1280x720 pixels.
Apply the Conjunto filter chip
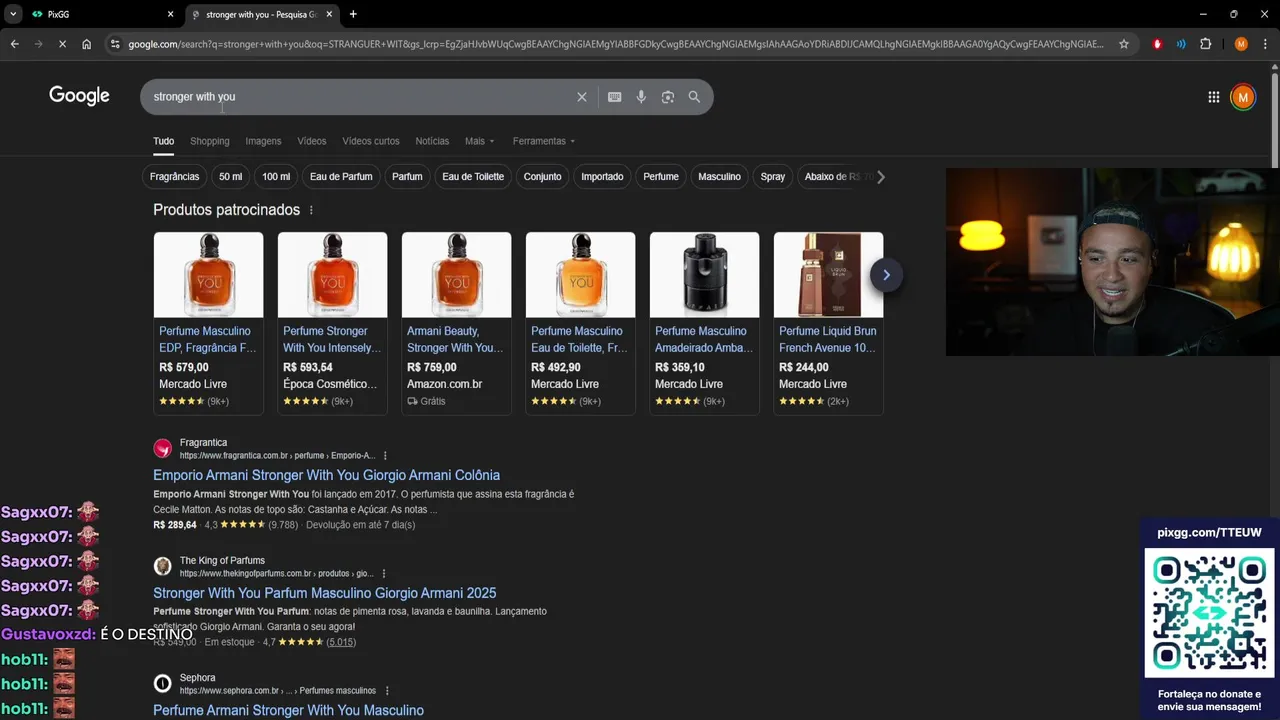click(x=542, y=177)
